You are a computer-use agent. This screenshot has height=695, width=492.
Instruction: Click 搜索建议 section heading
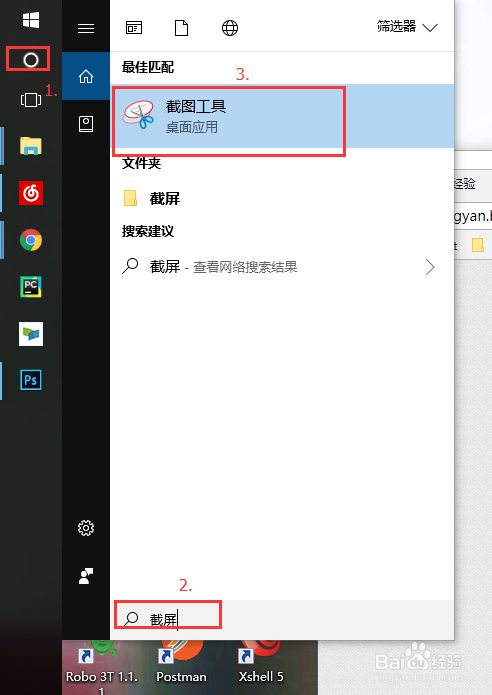tap(148, 231)
